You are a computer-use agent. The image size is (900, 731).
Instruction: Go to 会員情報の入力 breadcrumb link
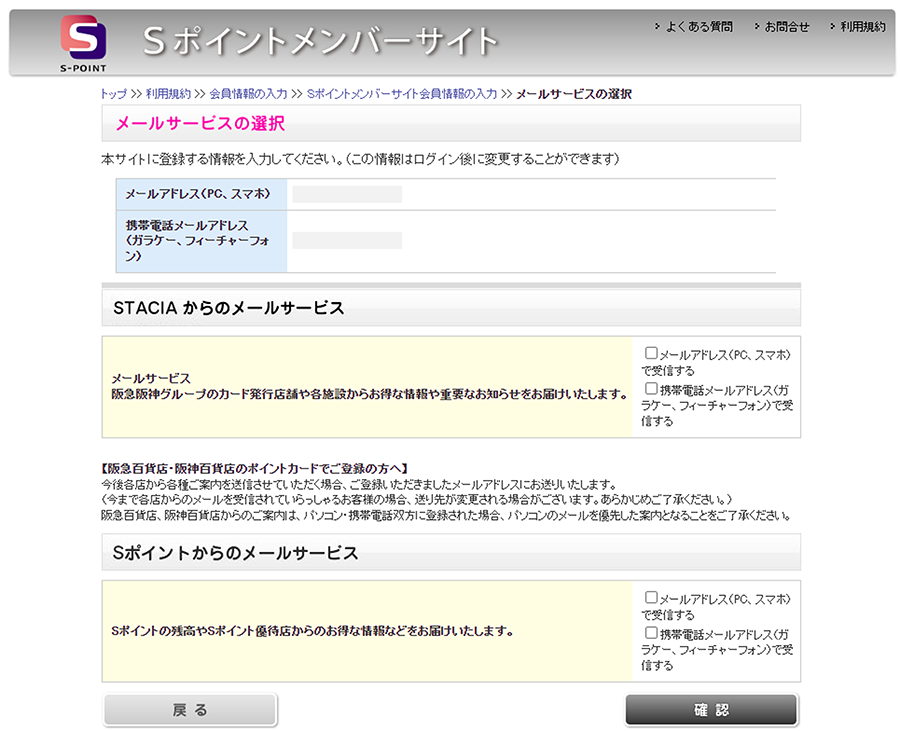click(x=248, y=94)
